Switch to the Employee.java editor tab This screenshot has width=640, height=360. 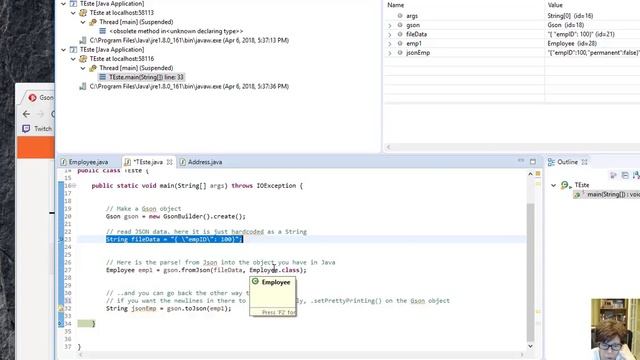tap(84, 162)
